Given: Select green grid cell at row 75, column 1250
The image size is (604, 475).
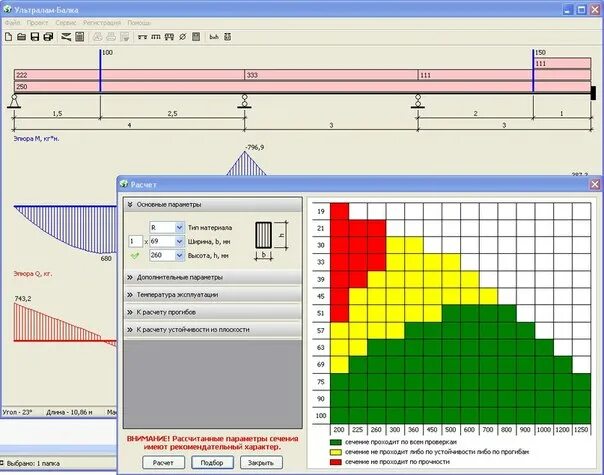Looking at the screenshot, I should pos(582,381).
